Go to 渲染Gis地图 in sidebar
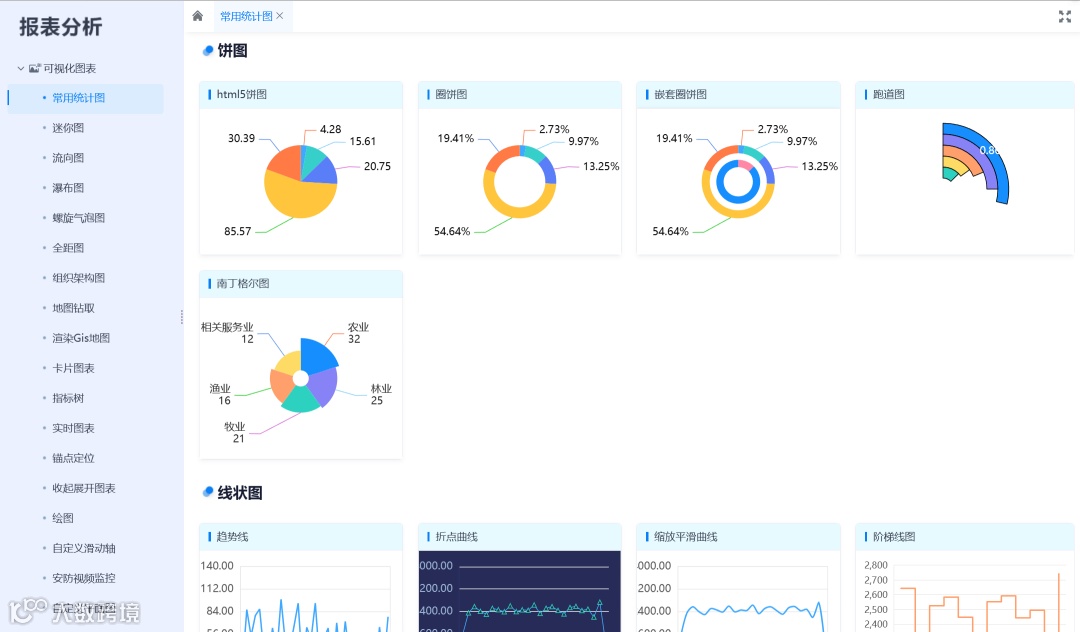This screenshot has height=632, width=1080. (x=81, y=338)
